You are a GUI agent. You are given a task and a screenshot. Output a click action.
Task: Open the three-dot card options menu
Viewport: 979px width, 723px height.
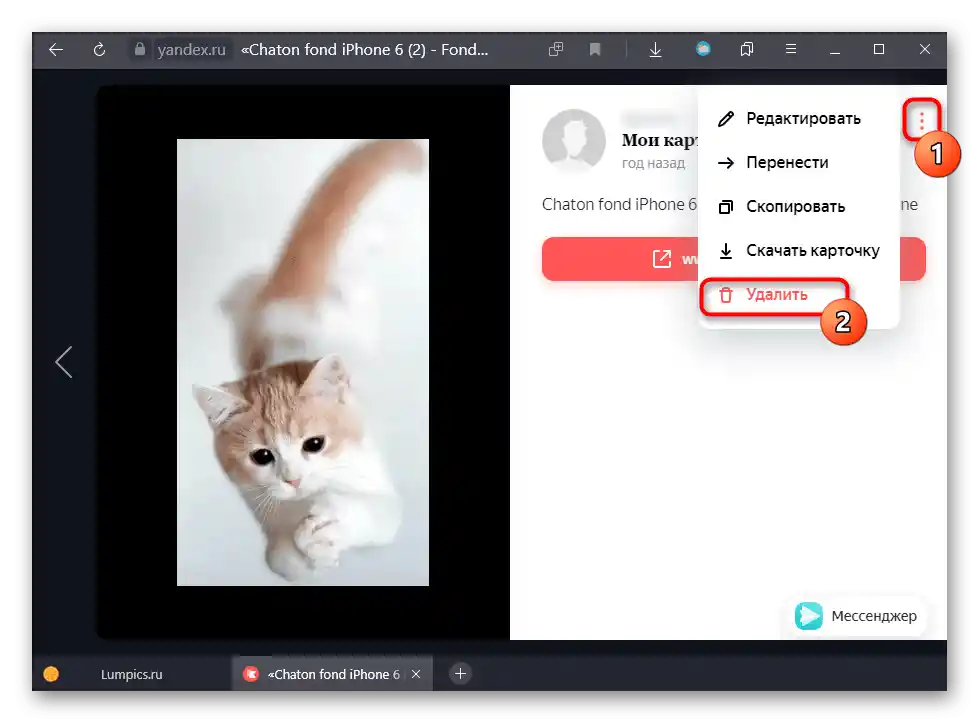pyautogui.click(x=922, y=119)
